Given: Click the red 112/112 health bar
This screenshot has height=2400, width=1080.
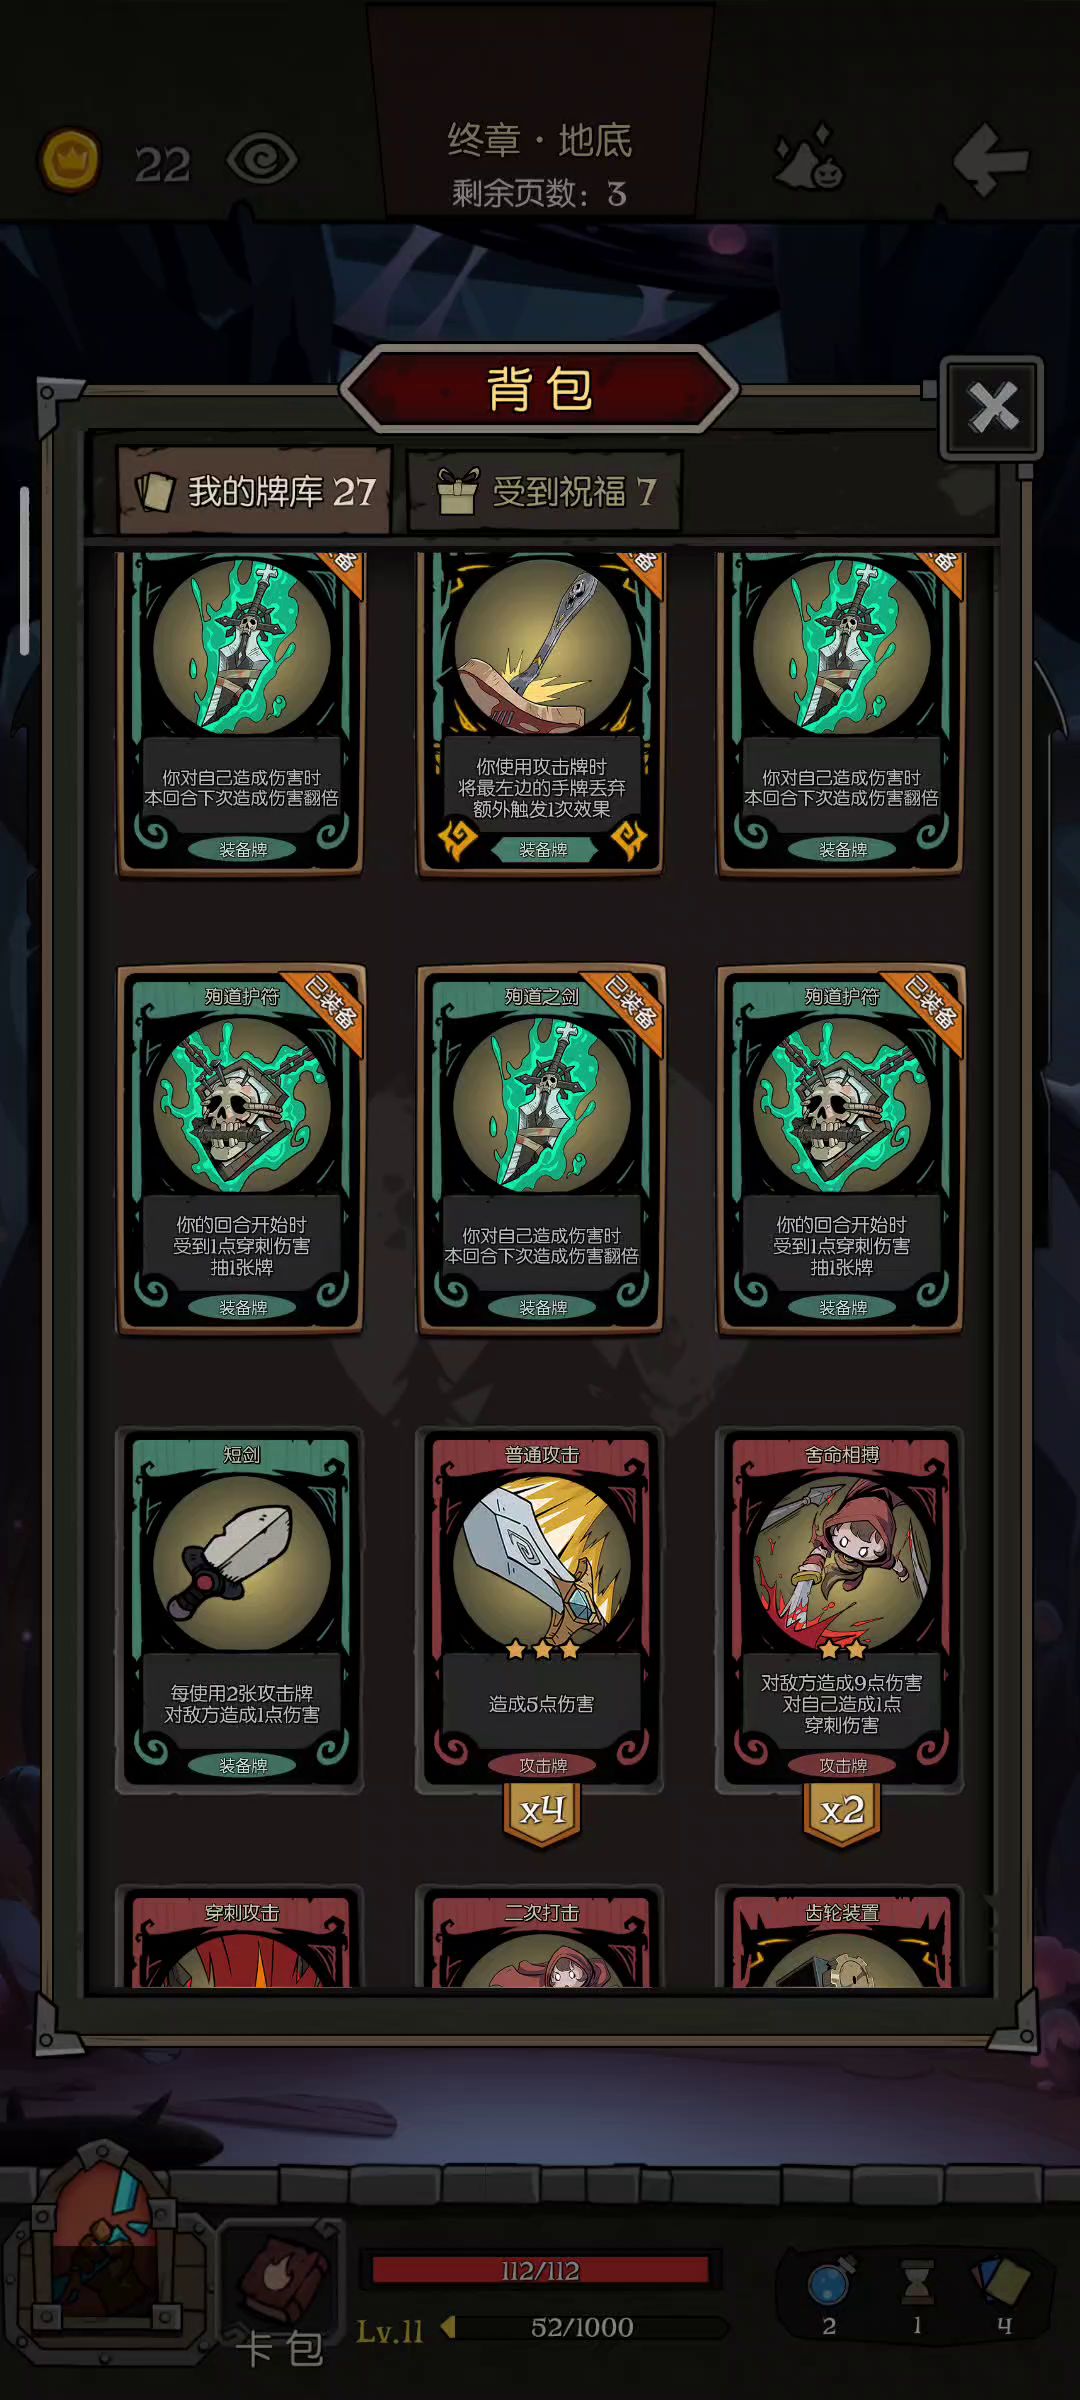Looking at the screenshot, I should coord(540,2270).
